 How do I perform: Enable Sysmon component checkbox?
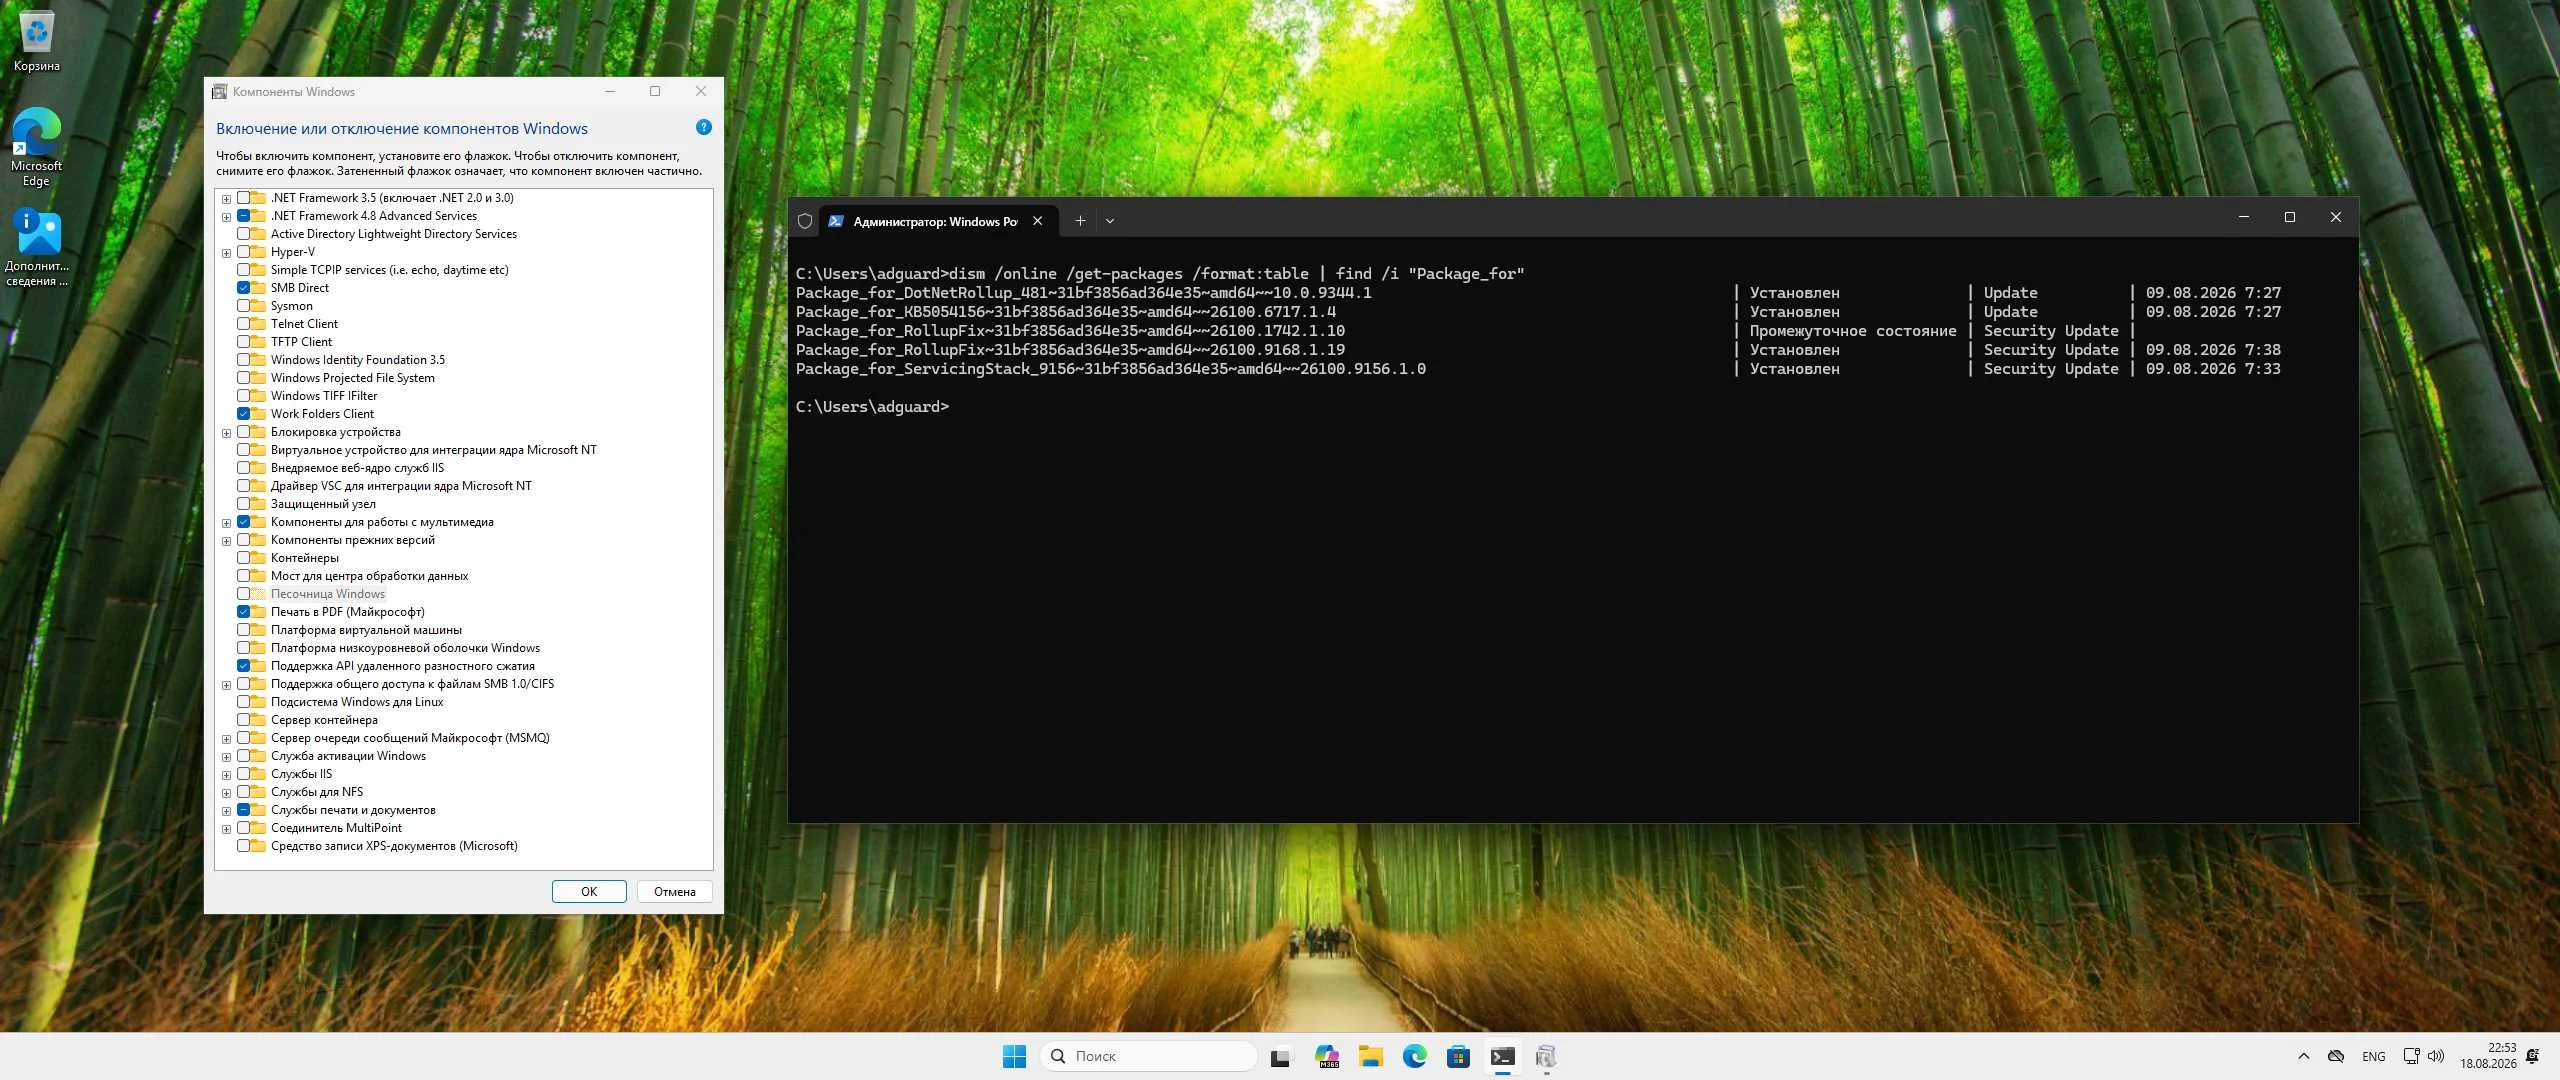243,306
